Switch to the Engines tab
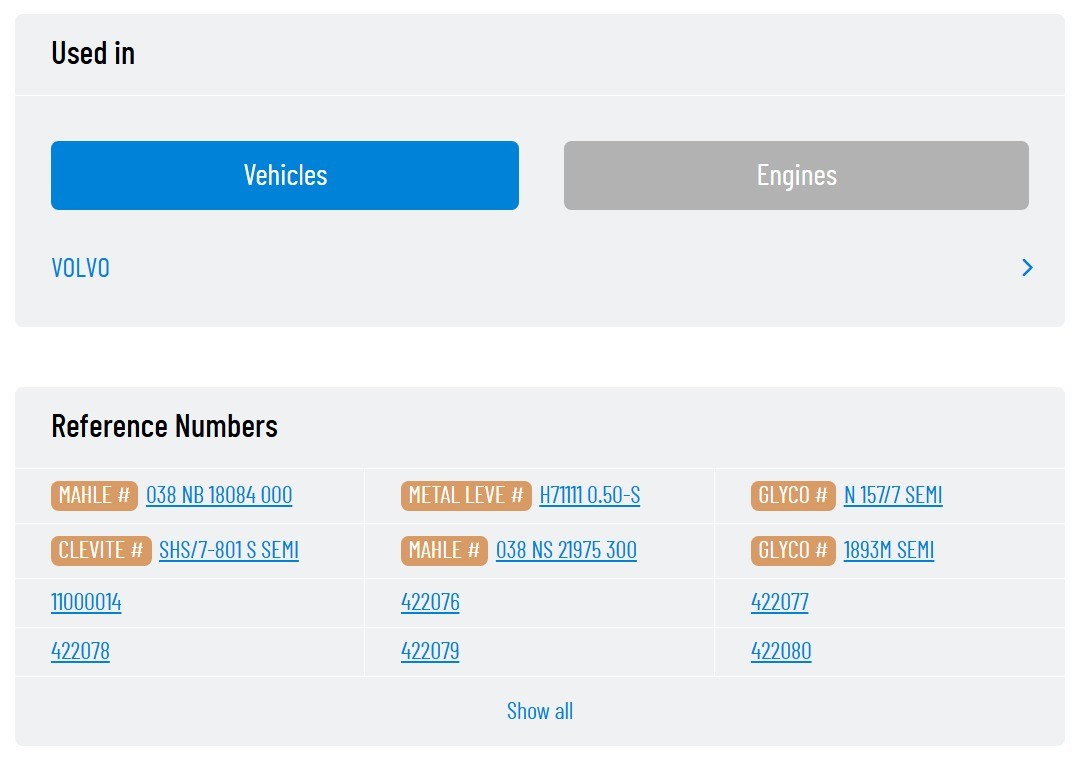The height and width of the screenshot is (768, 1075). [x=795, y=175]
